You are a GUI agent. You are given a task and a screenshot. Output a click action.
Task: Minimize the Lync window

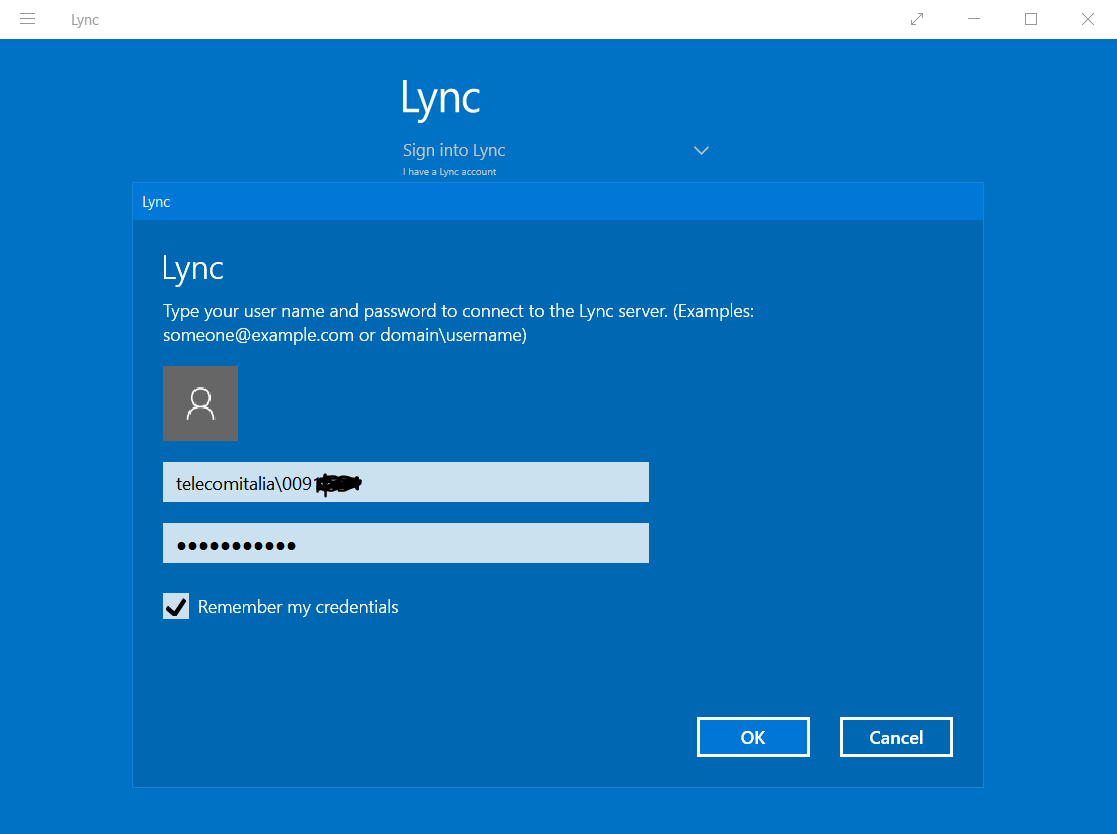tap(973, 19)
